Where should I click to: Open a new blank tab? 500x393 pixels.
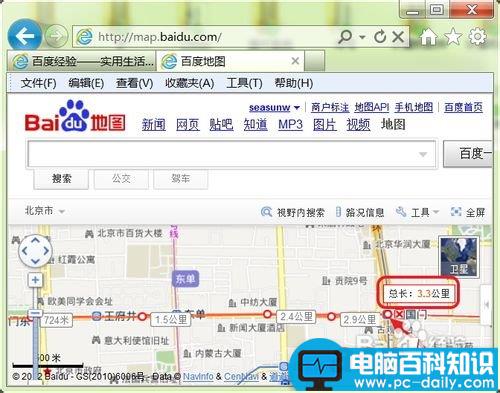[314, 61]
